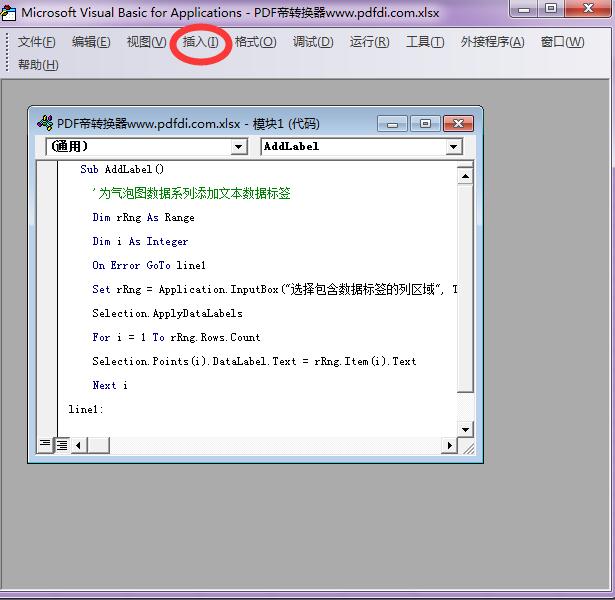
Task: Click the 'Set rRng = Application.InputBox' line
Action: pyautogui.click(x=275, y=289)
